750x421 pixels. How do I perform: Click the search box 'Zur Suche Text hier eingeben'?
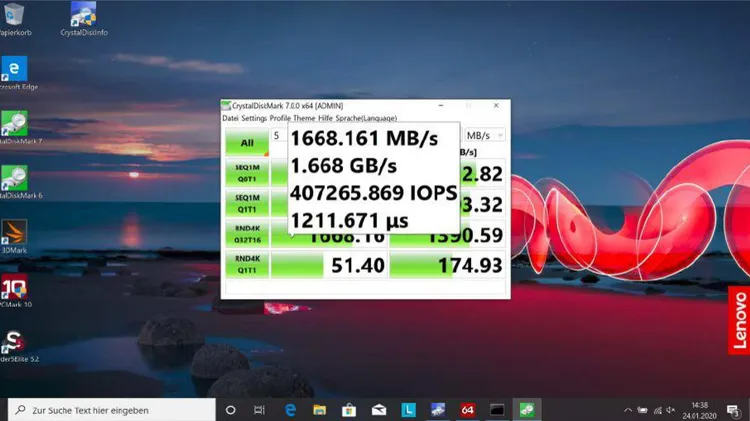[x=112, y=410]
